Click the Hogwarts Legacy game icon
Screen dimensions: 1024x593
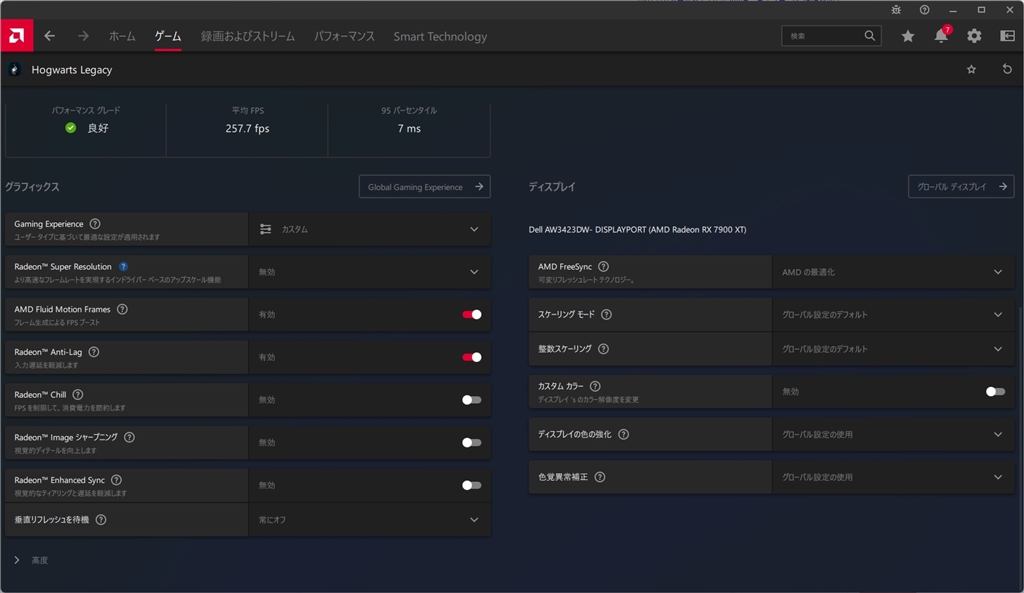14,69
